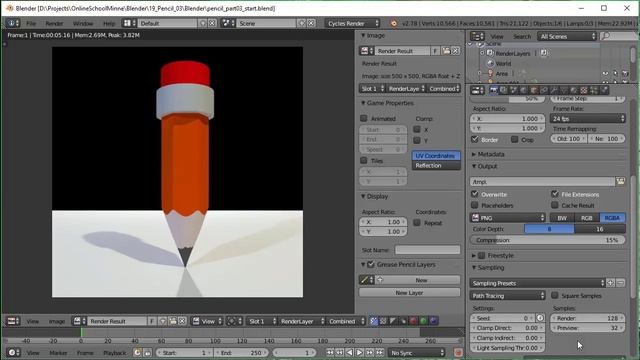Open the Window menu
Screen dimensions: 640x360
pyautogui.click(x=83, y=23)
